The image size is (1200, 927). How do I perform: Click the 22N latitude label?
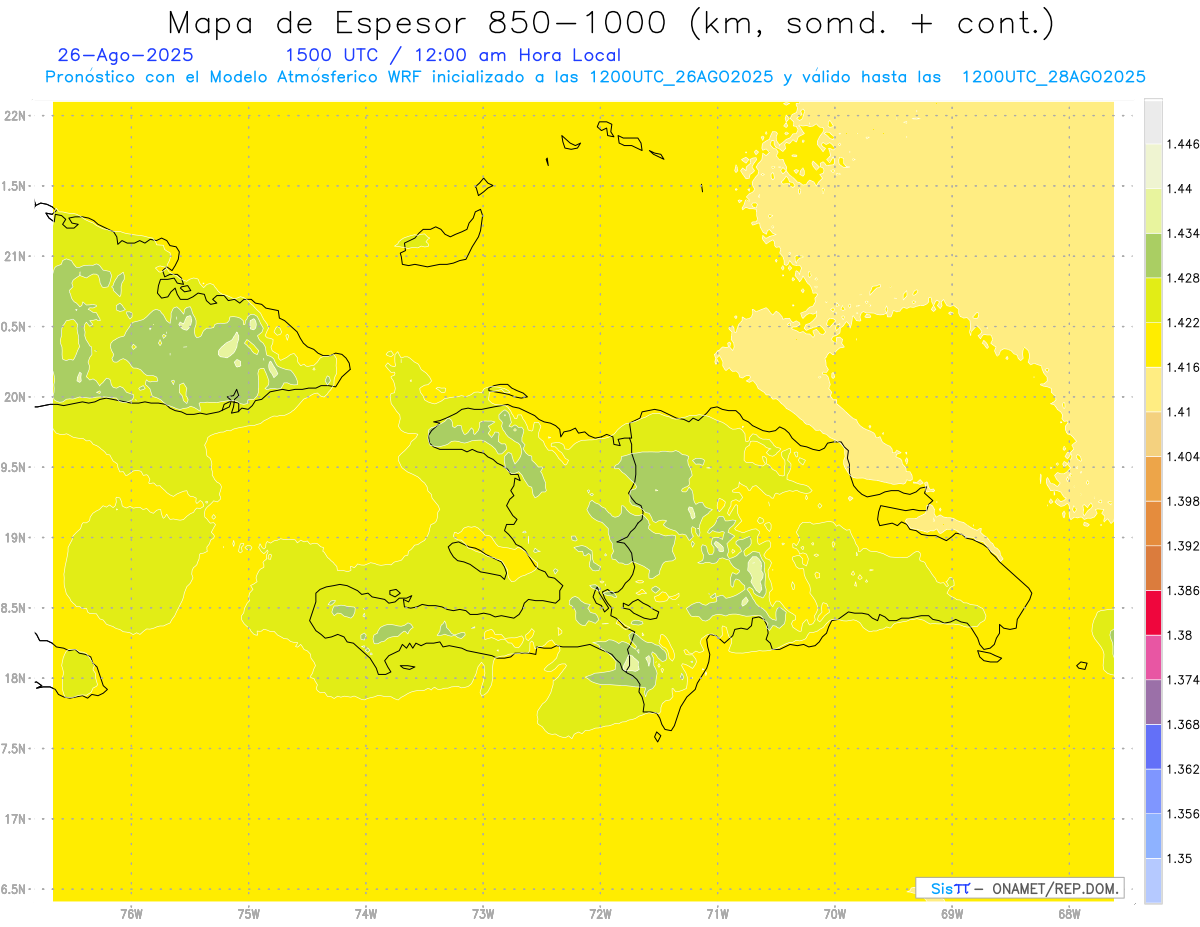tap(14, 116)
